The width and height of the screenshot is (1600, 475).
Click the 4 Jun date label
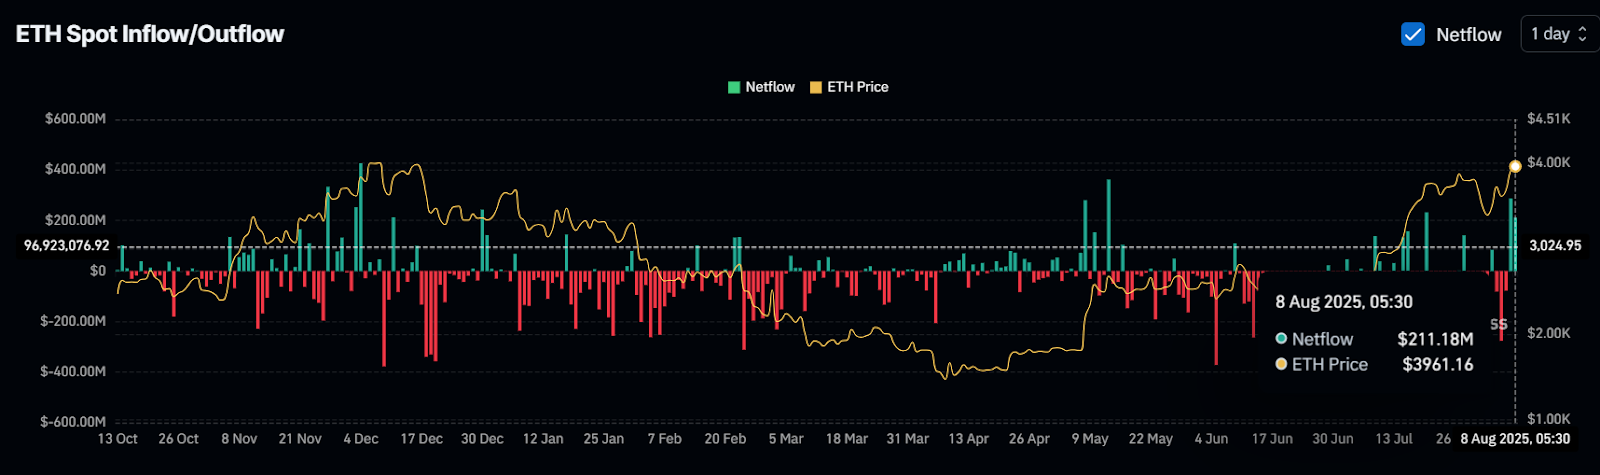point(1211,439)
